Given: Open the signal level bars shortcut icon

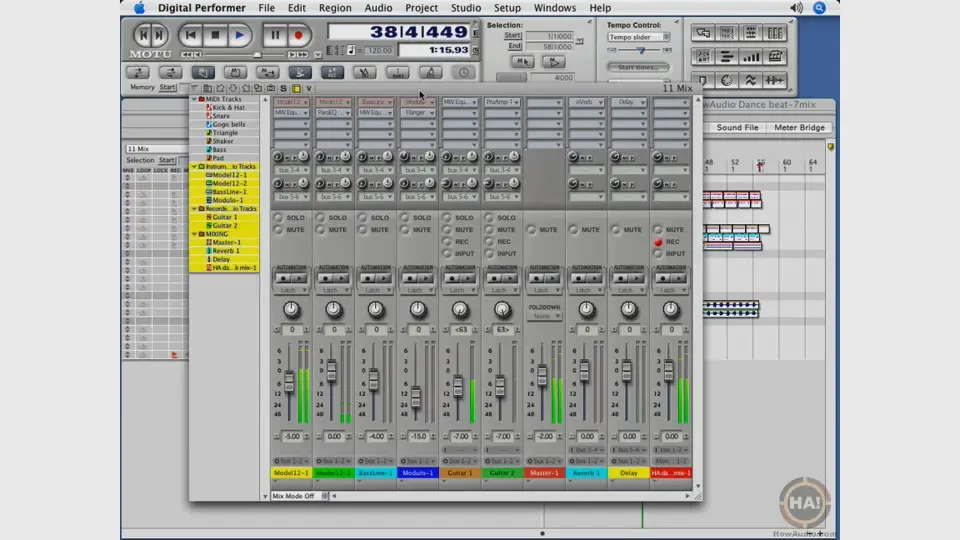Looking at the screenshot, I should [751, 57].
